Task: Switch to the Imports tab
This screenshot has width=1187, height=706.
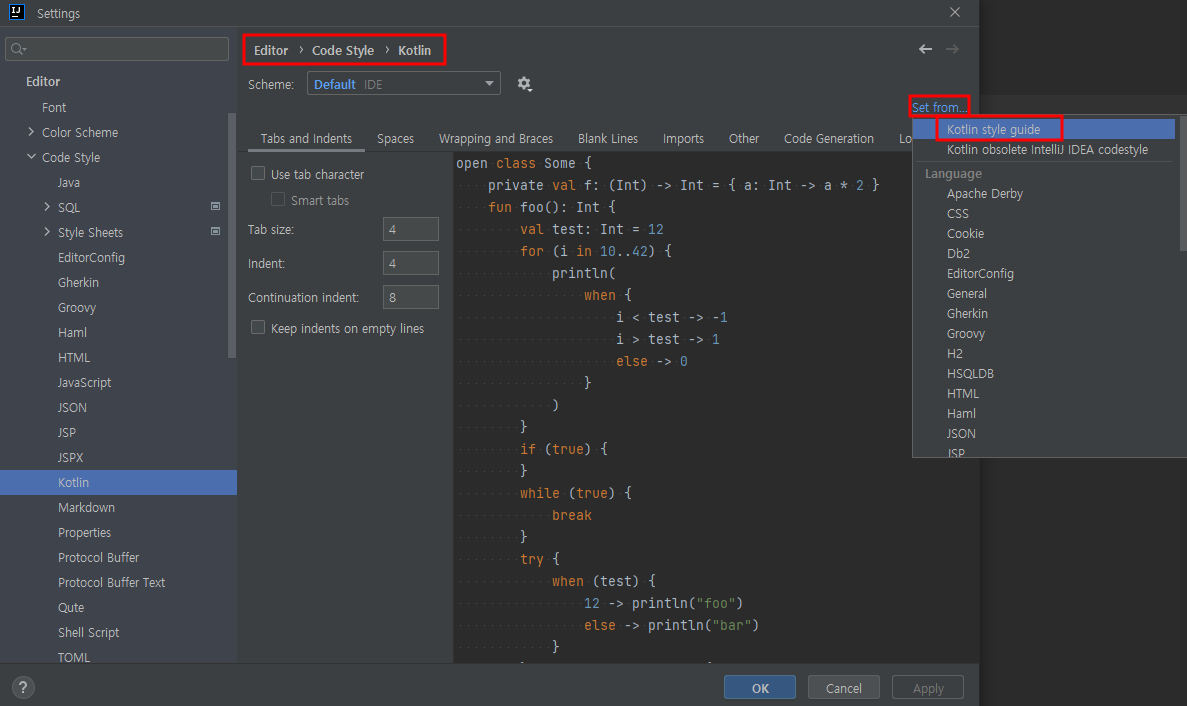Action: pos(683,138)
